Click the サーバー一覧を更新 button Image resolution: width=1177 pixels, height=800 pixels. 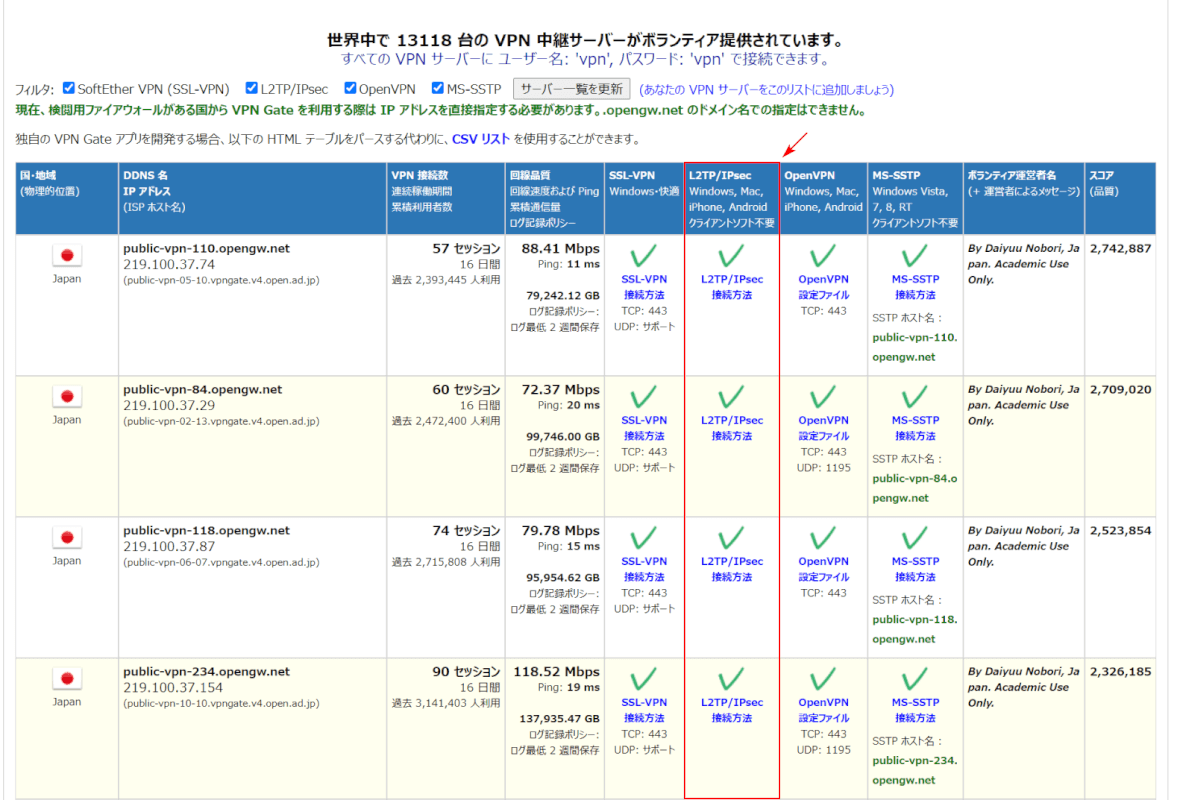[571, 89]
